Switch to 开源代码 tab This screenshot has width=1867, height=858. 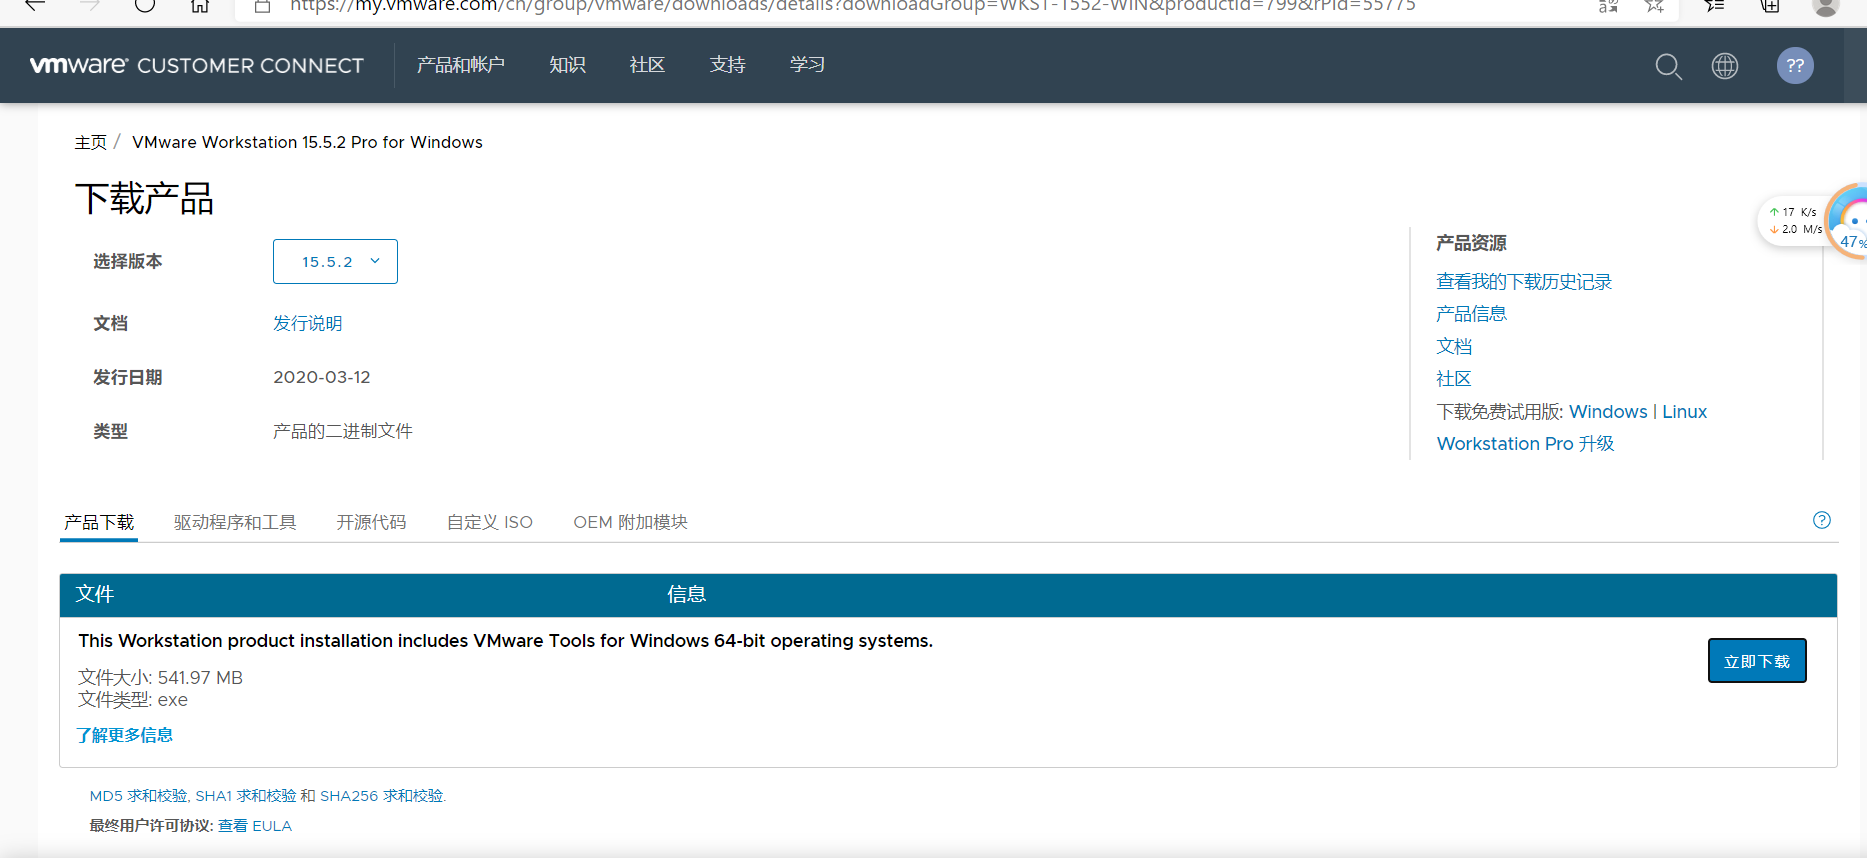pos(371,522)
